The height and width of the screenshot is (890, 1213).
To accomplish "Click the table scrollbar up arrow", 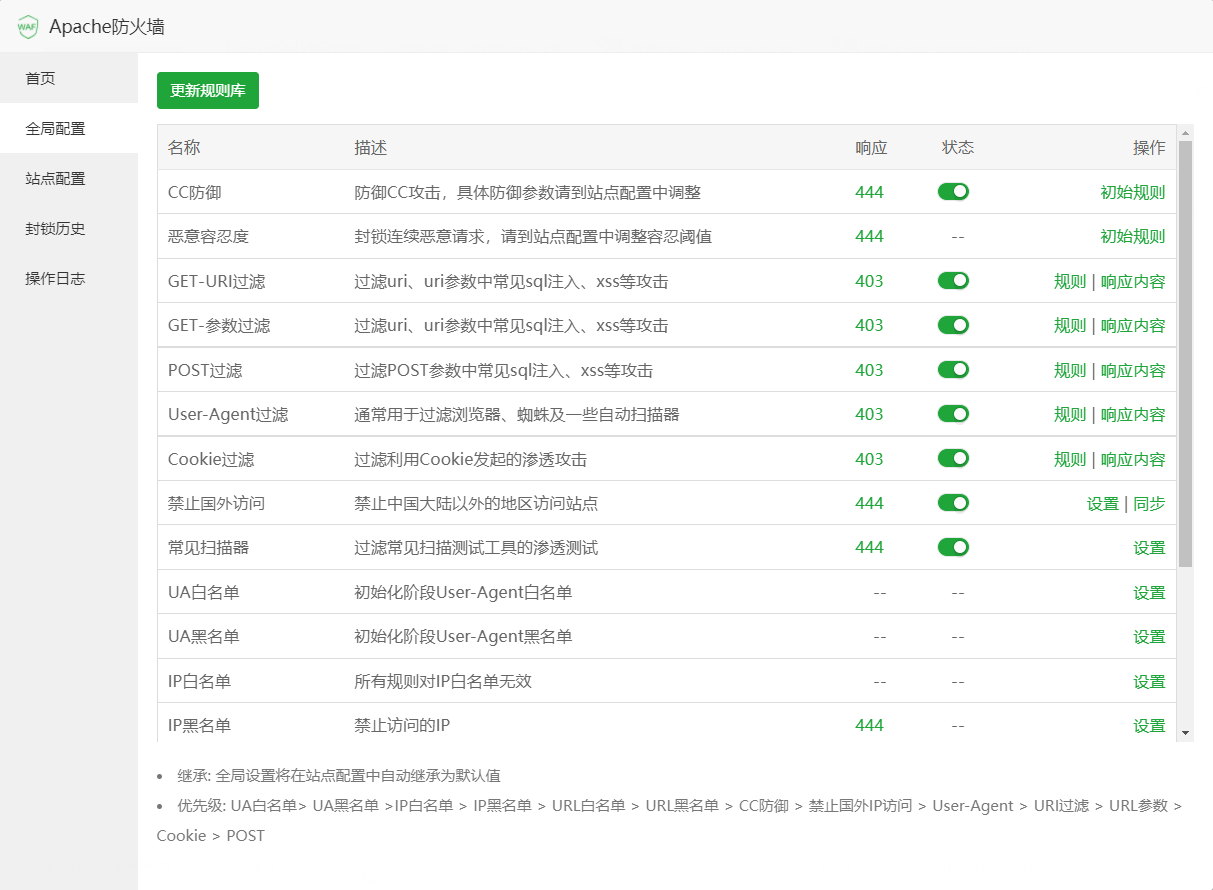I will coord(1186,132).
